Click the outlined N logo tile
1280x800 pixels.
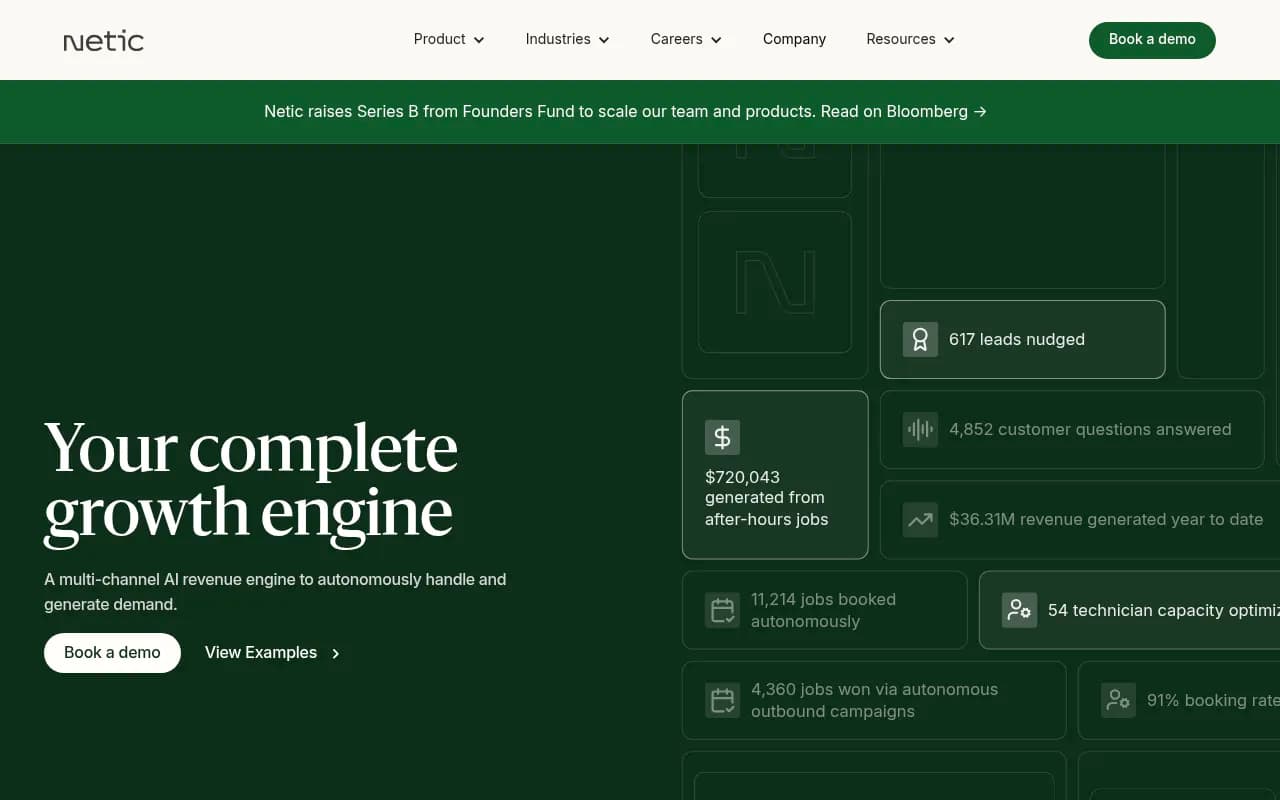pos(775,282)
